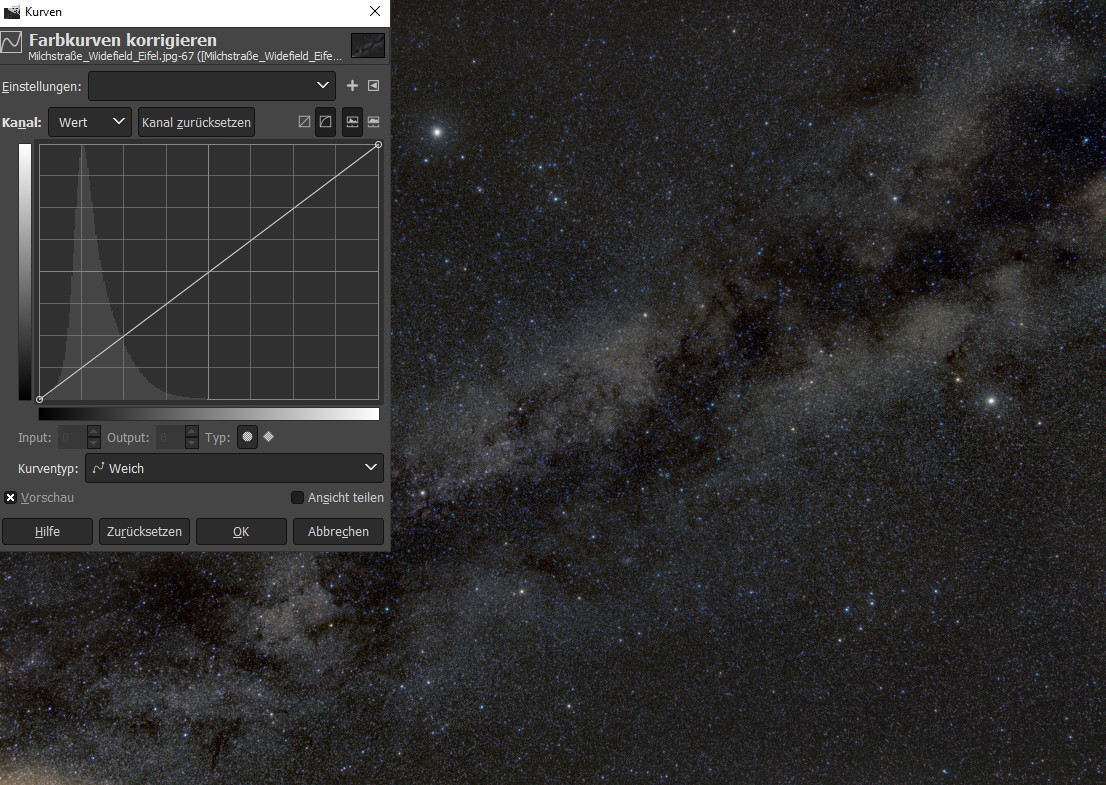
Task: Decrease the Output value with down arrow
Action: 192,443
